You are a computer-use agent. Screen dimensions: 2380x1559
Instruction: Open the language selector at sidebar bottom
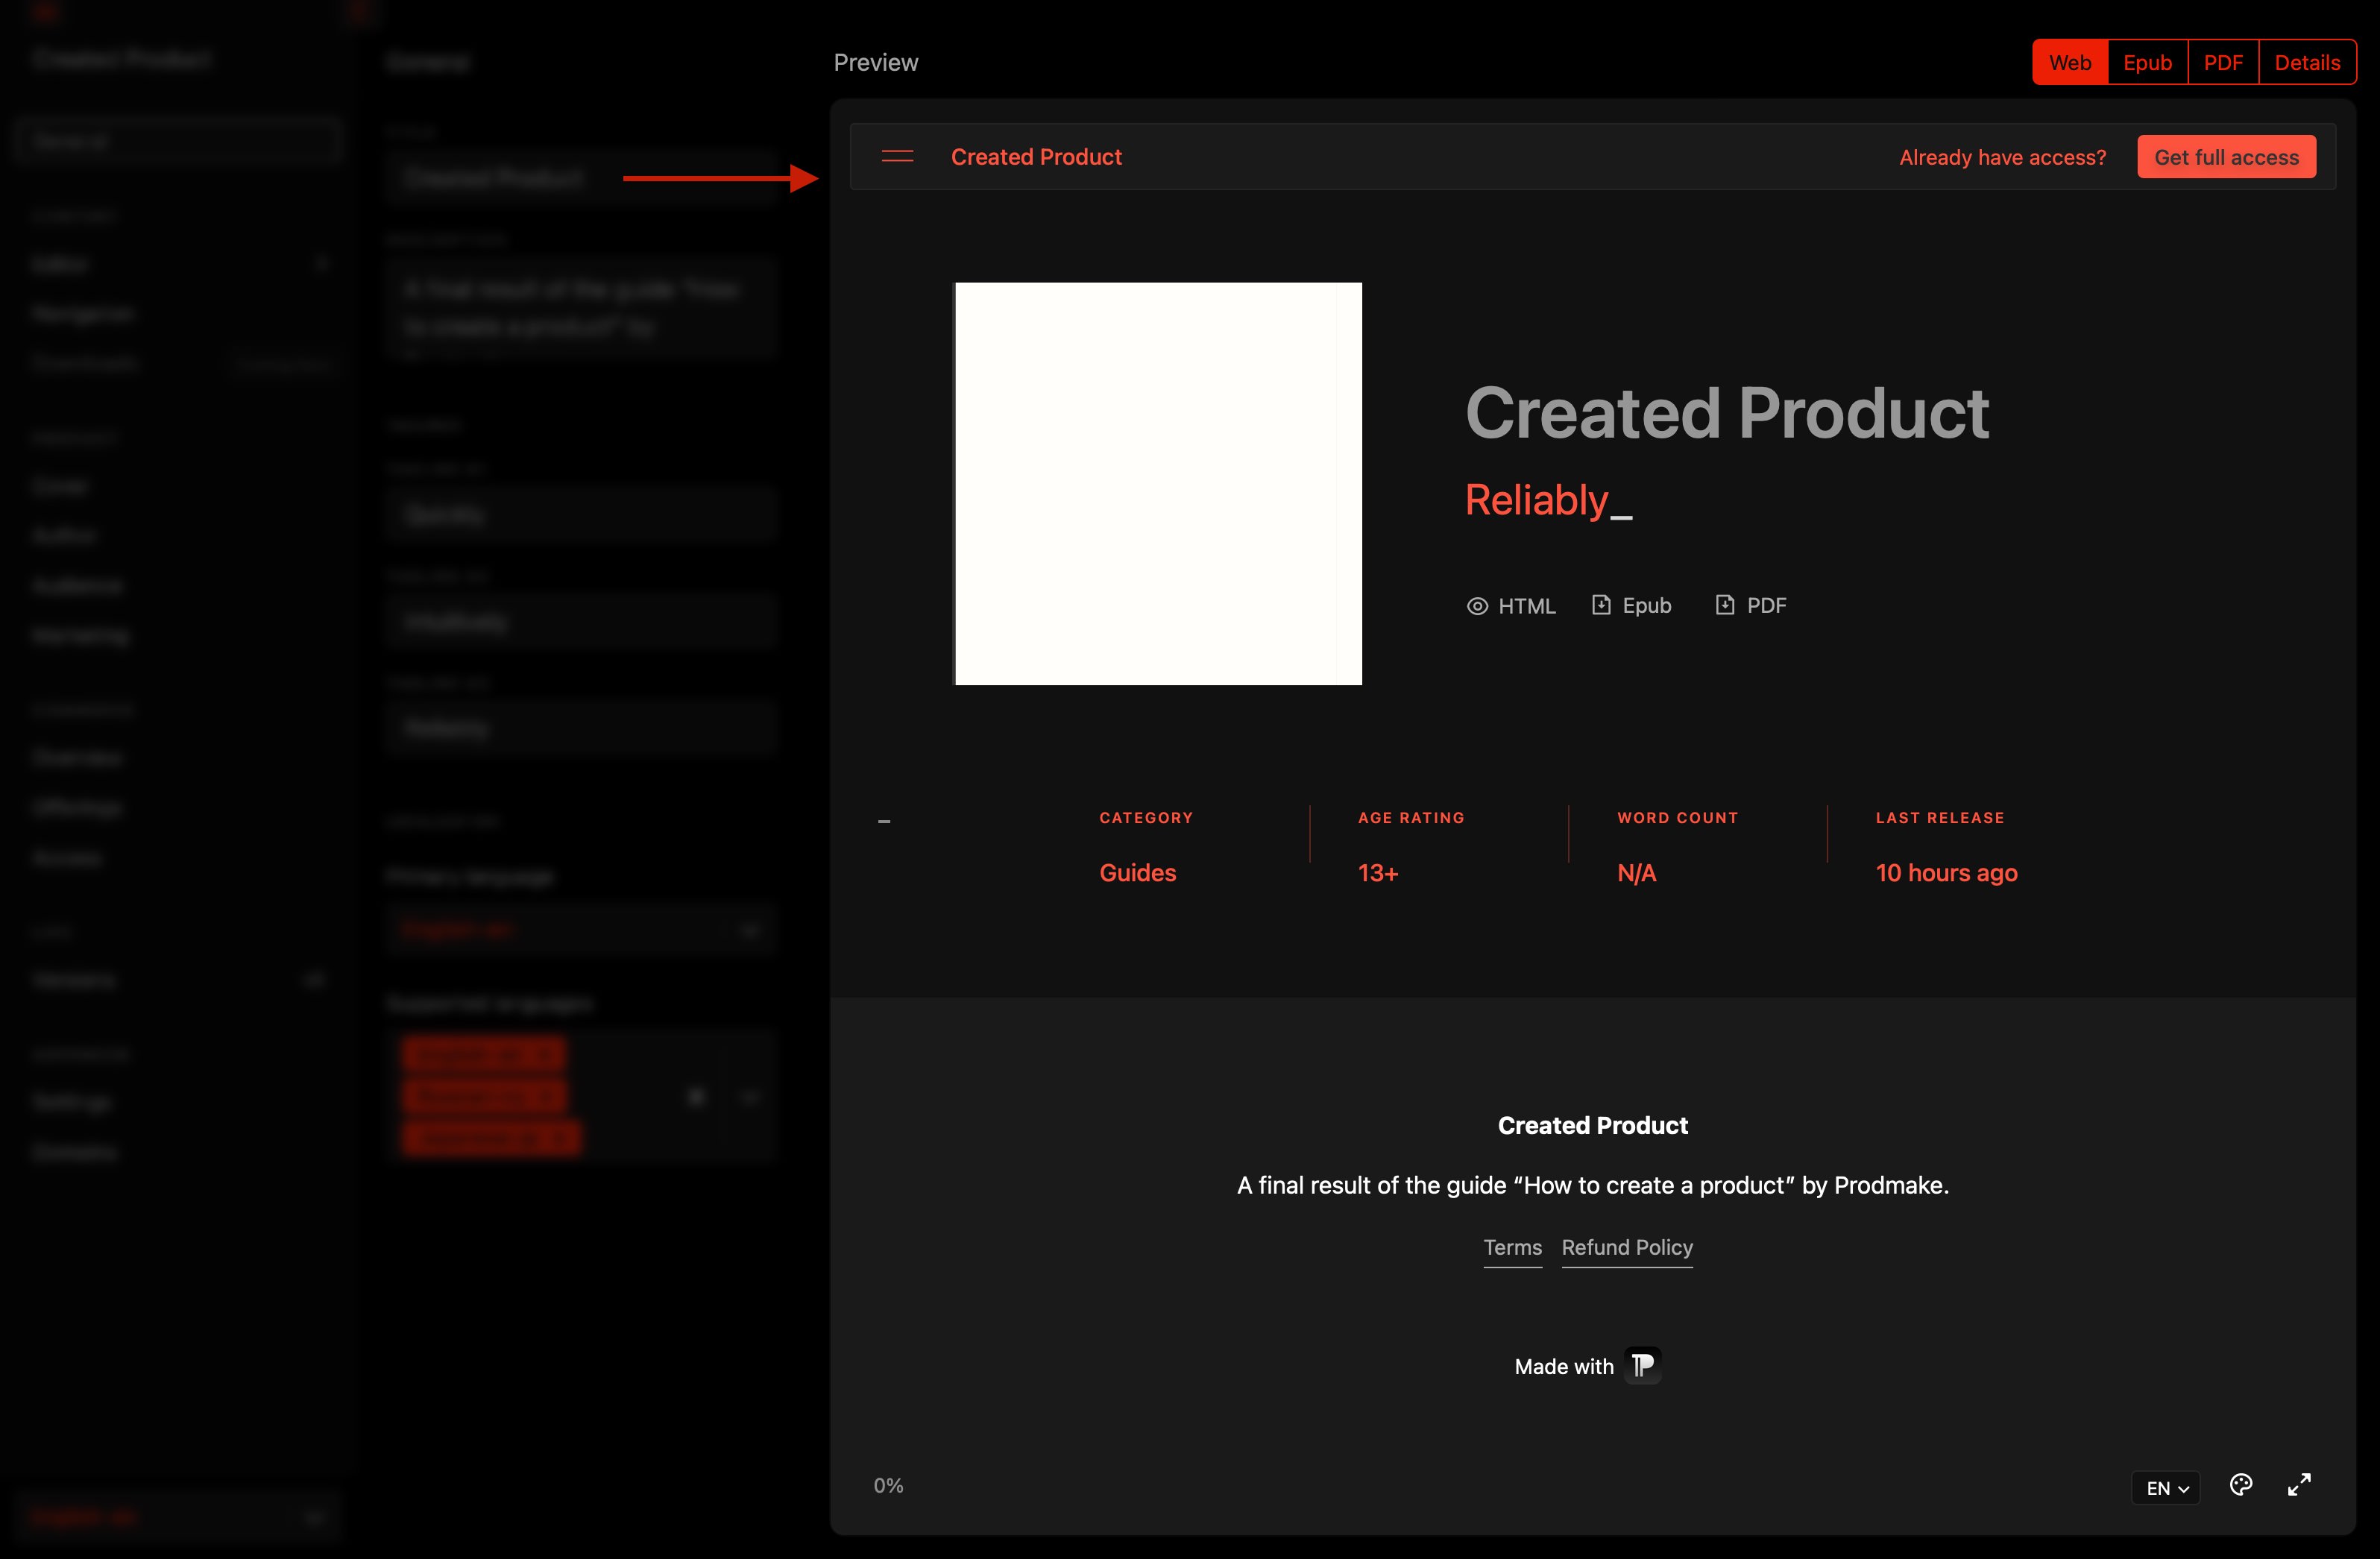178,1517
